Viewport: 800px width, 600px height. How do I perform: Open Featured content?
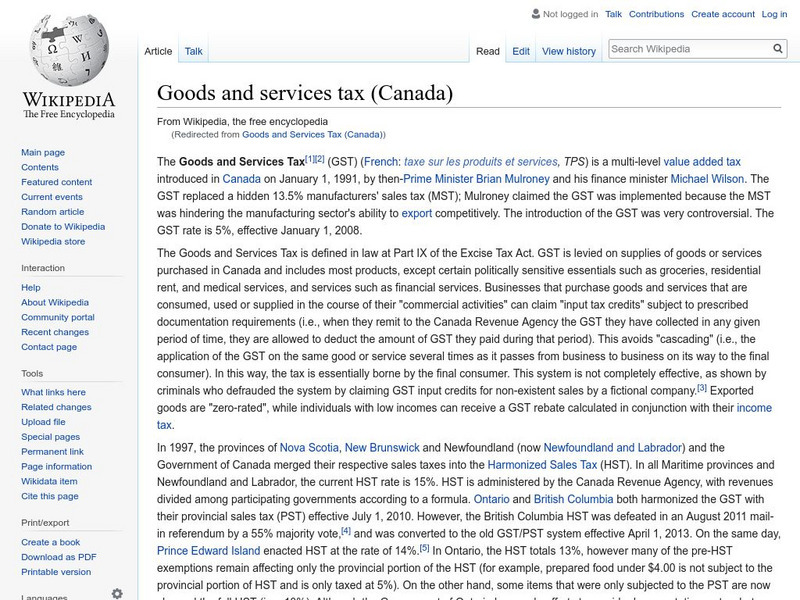[57, 182]
